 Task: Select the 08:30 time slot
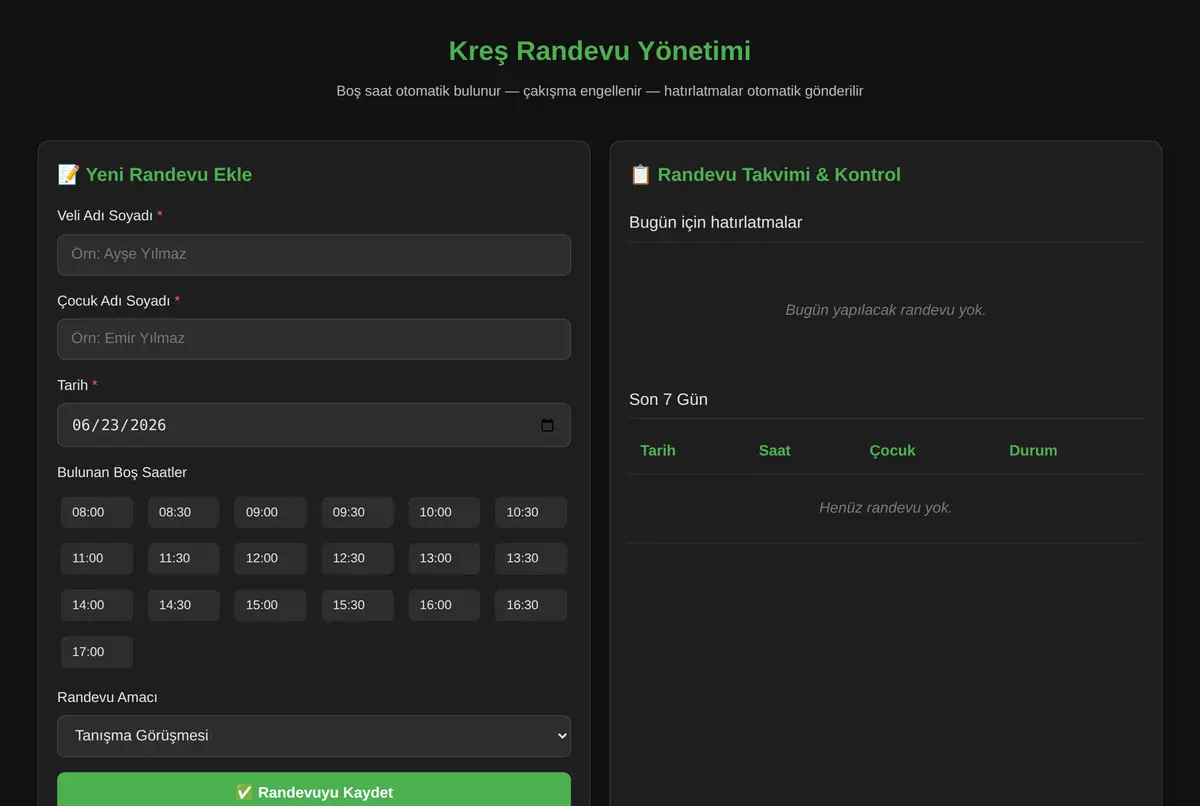click(x=183, y=512)
